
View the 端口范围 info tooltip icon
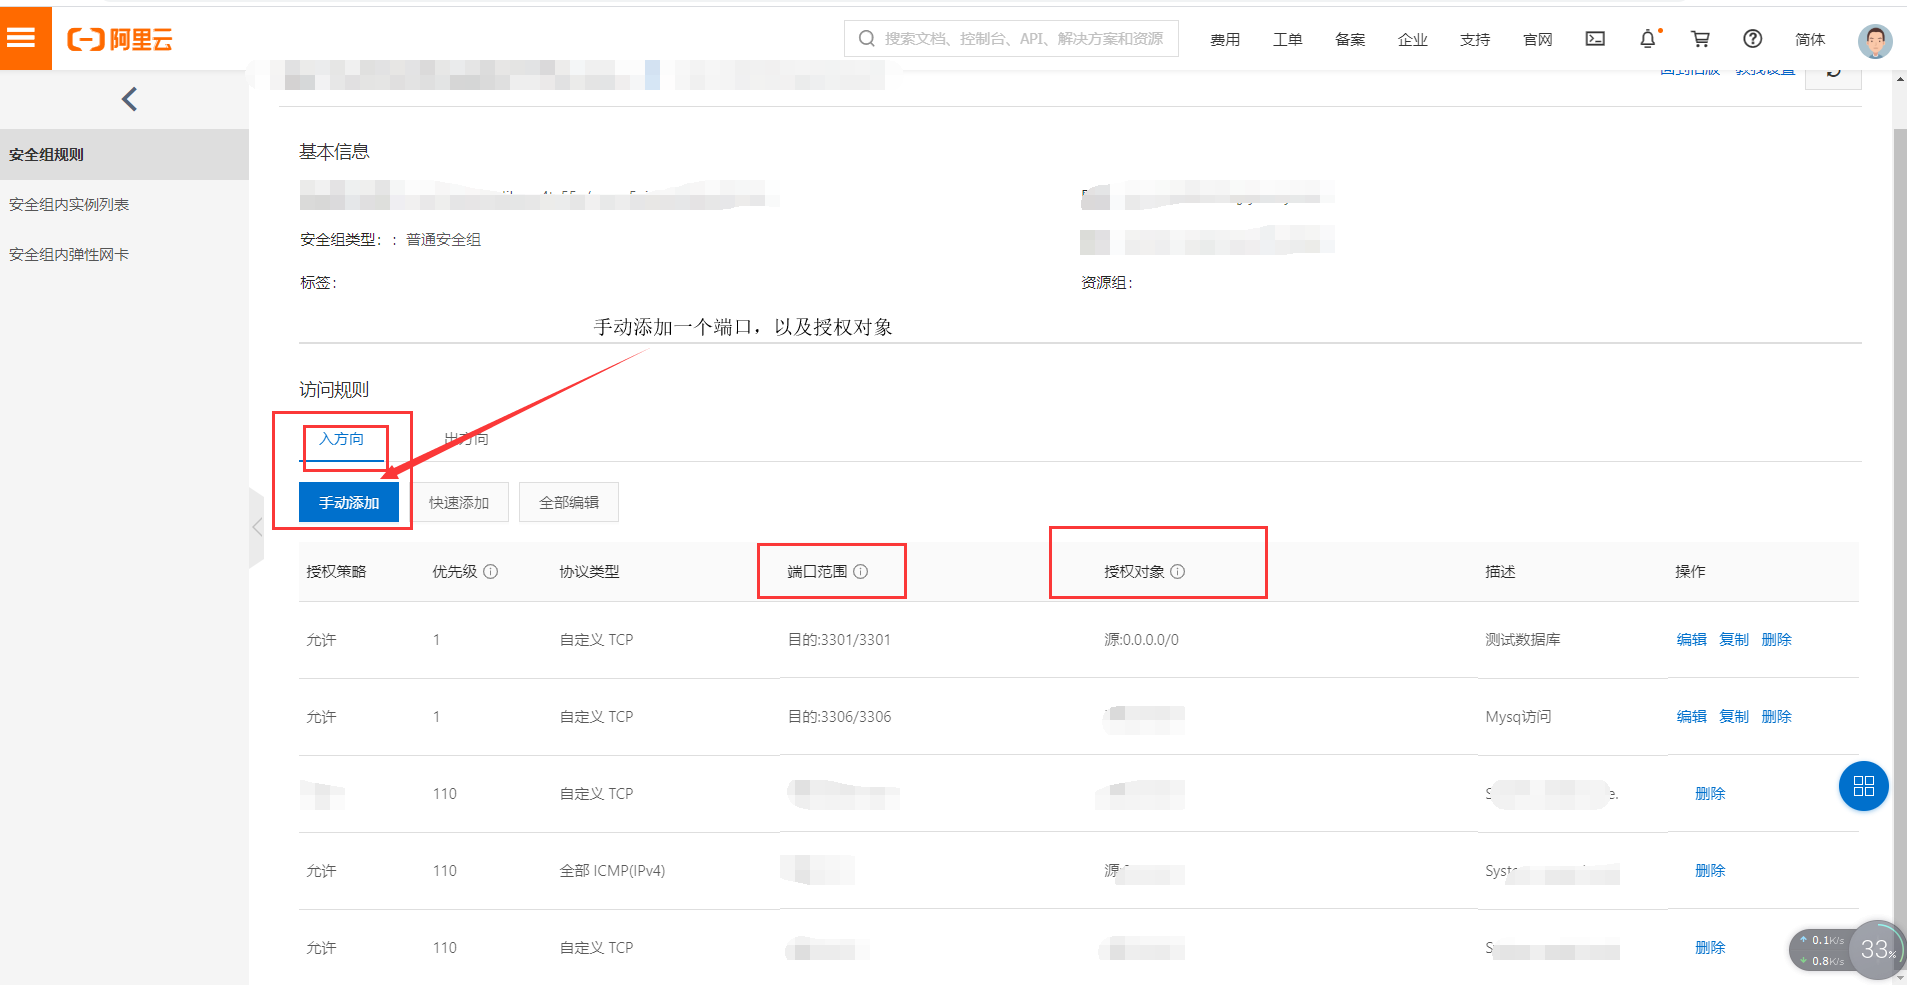tap(863, 571)
